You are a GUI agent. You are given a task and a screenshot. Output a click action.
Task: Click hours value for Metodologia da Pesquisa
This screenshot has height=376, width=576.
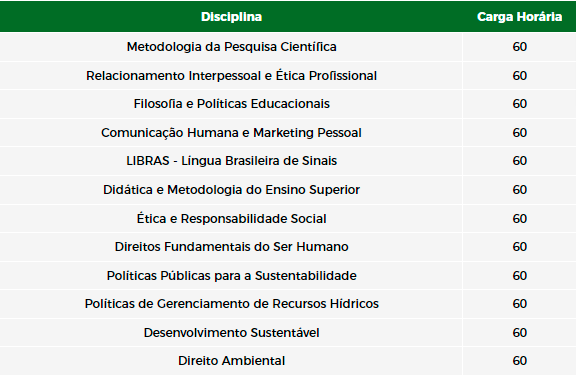click(519, 47)
